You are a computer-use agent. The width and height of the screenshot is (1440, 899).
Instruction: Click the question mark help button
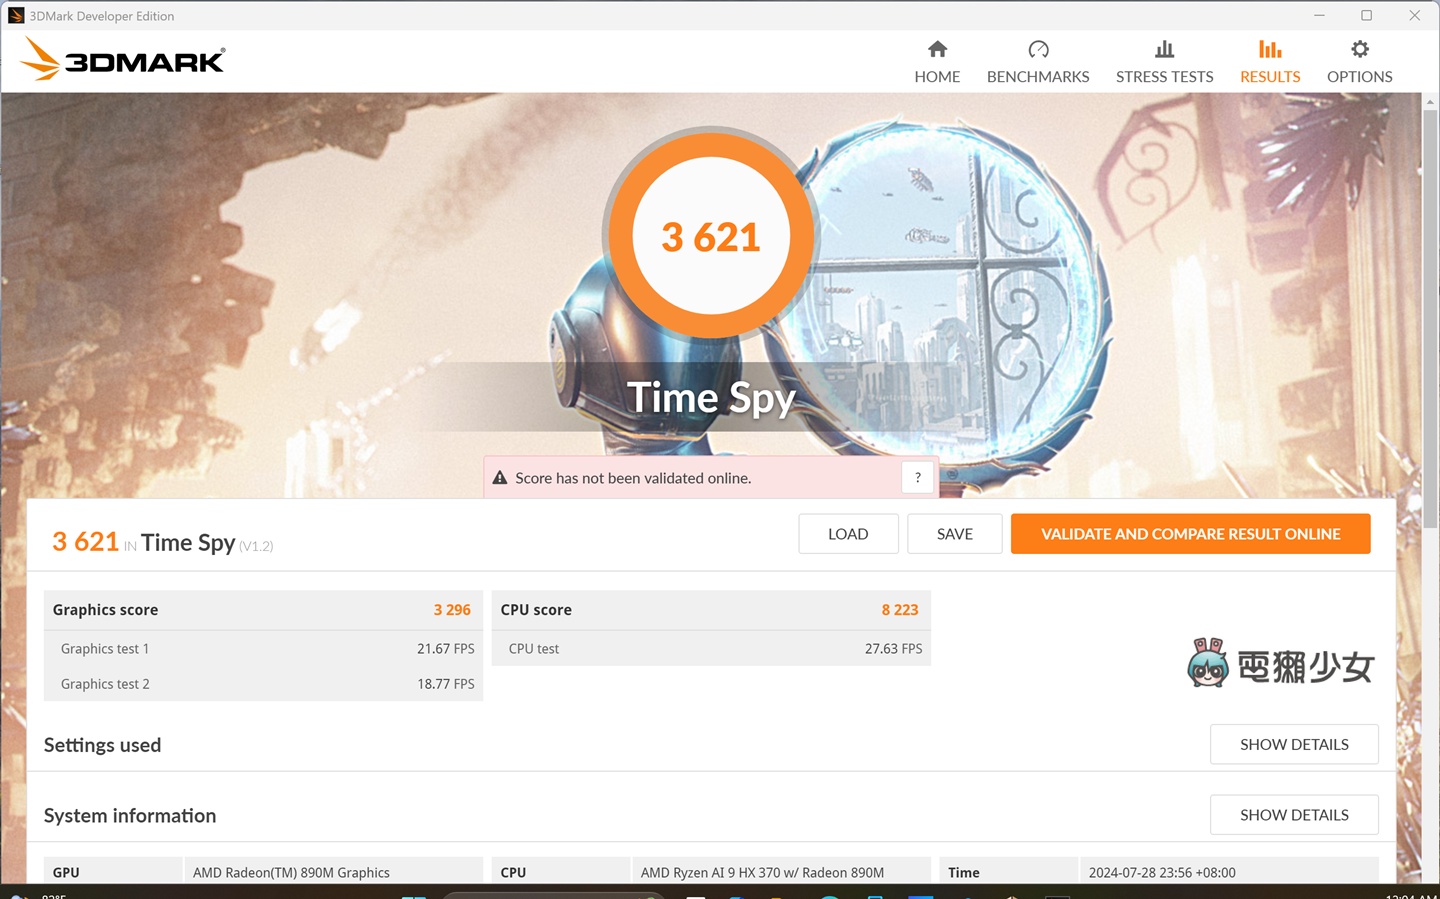coord(918,478)
